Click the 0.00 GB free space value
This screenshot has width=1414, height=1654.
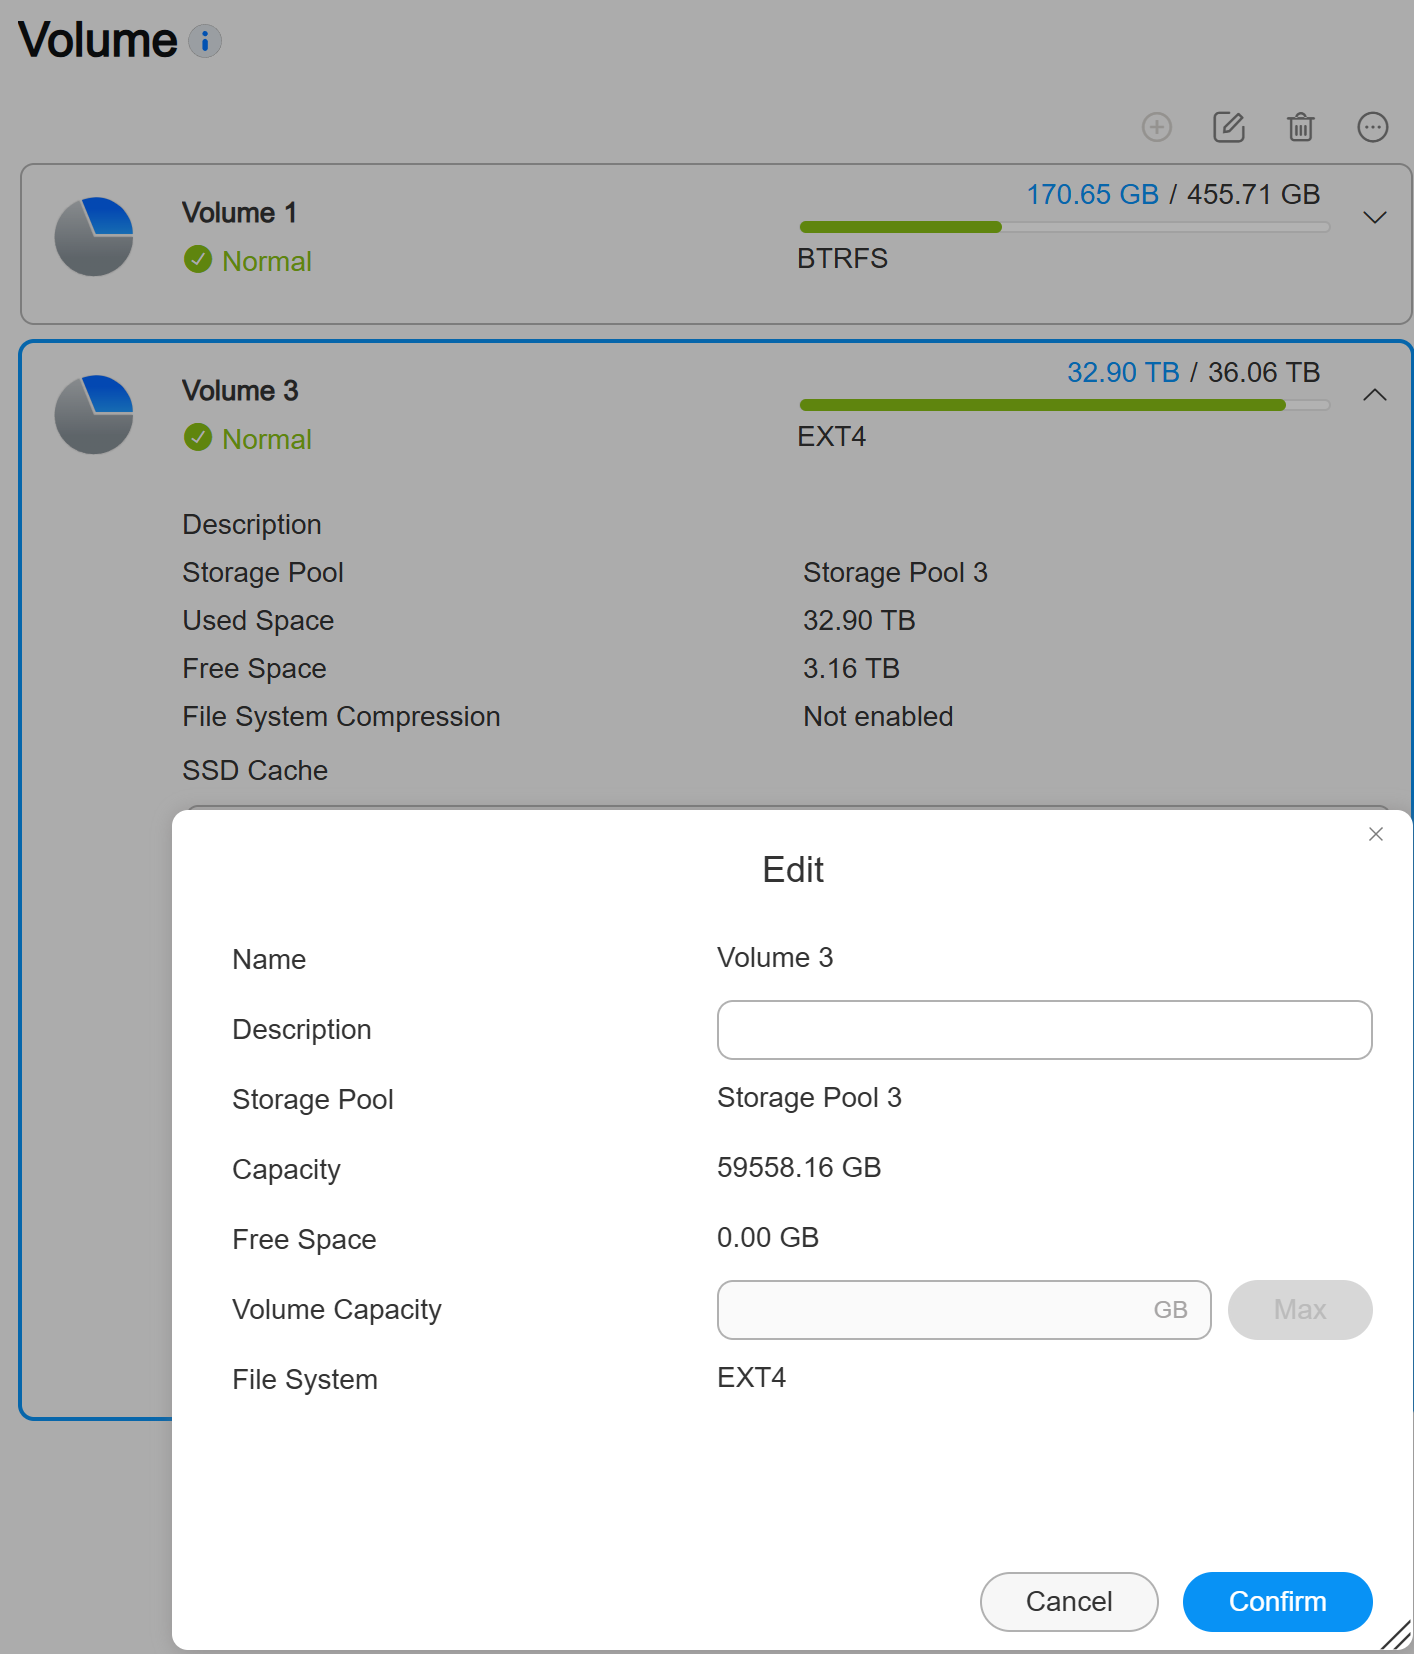click(x=768, y=1237)
